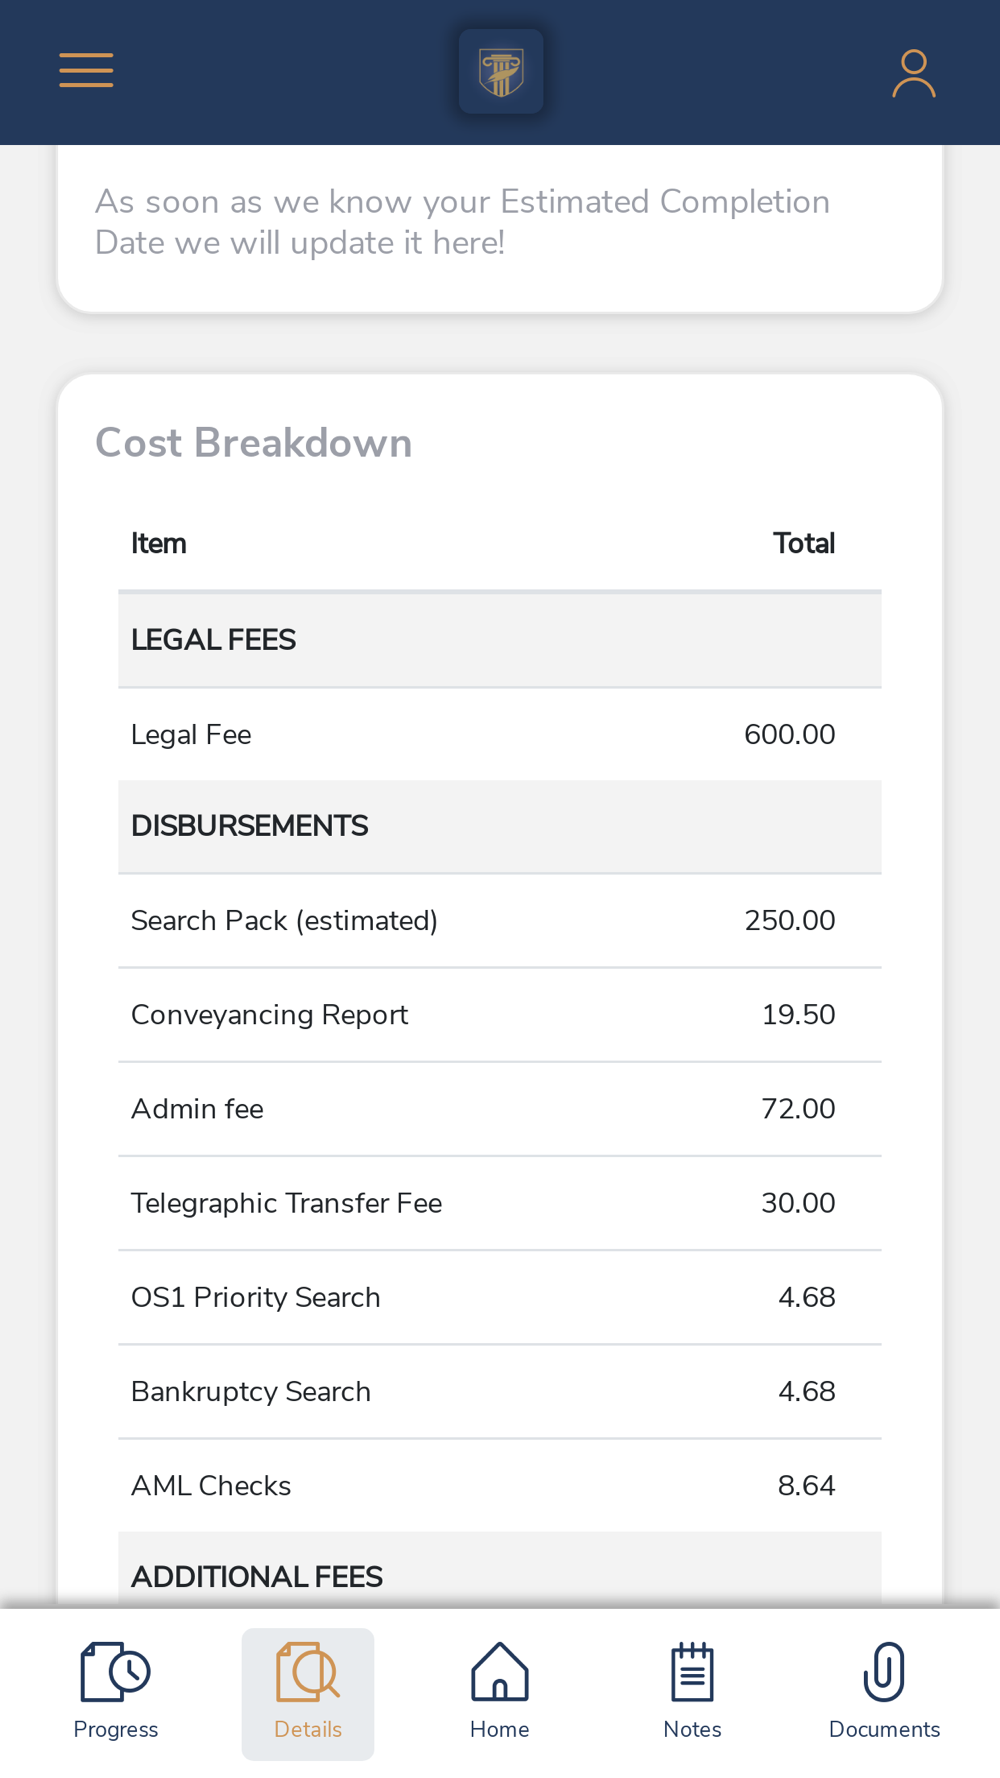Open the hamburger menu
The width and height of the screenshot is (1000, 1778).
(x=86, y=71)
